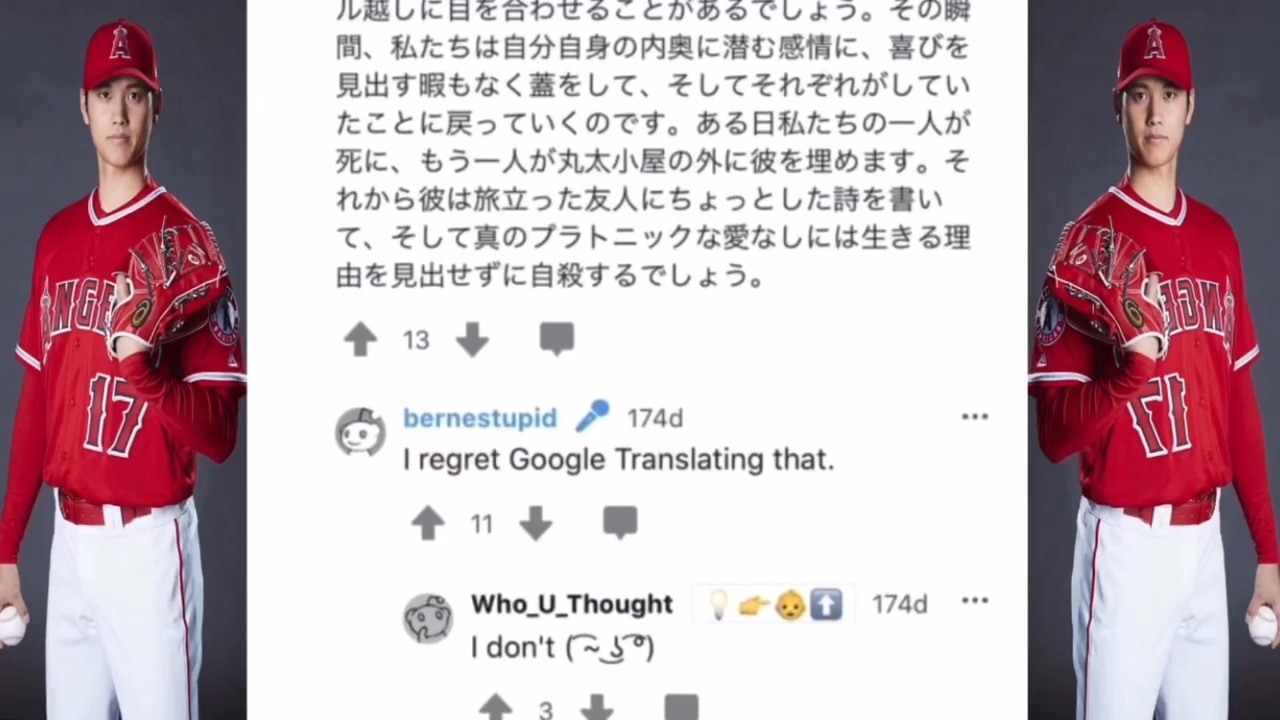Downvote the Japanese text comment
The width and height of the screenshot is (1280, 720).
pyautogui.click(x=472, y=340)
